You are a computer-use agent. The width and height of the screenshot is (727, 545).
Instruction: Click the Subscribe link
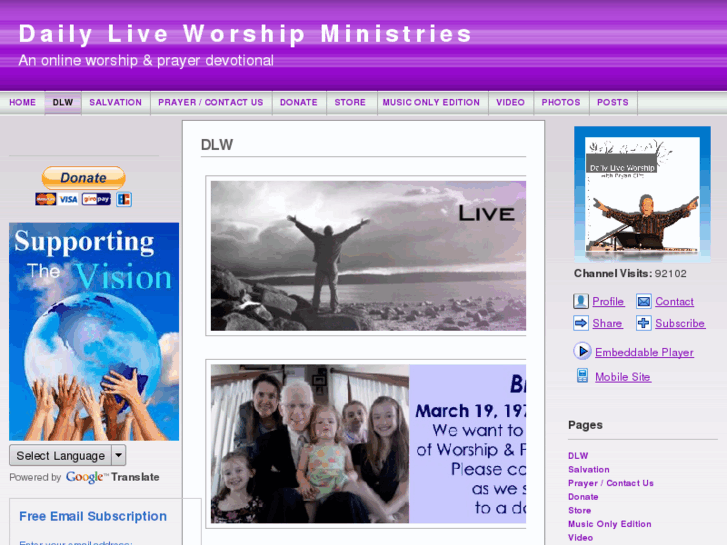click(680, 323)
